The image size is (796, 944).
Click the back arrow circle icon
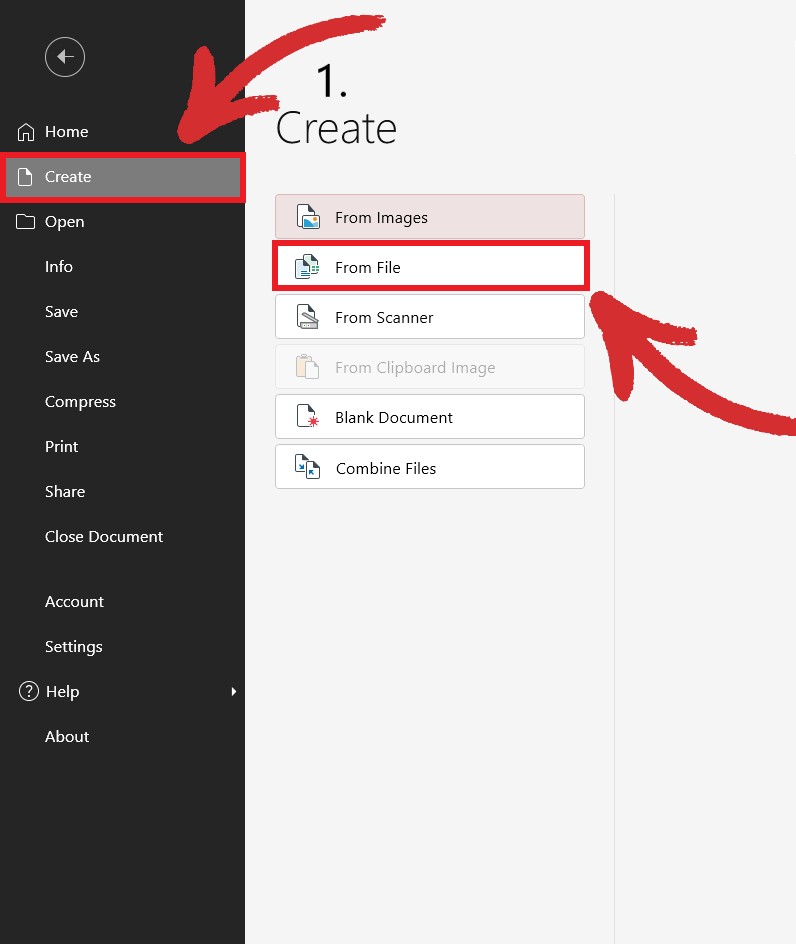(65, 57)
